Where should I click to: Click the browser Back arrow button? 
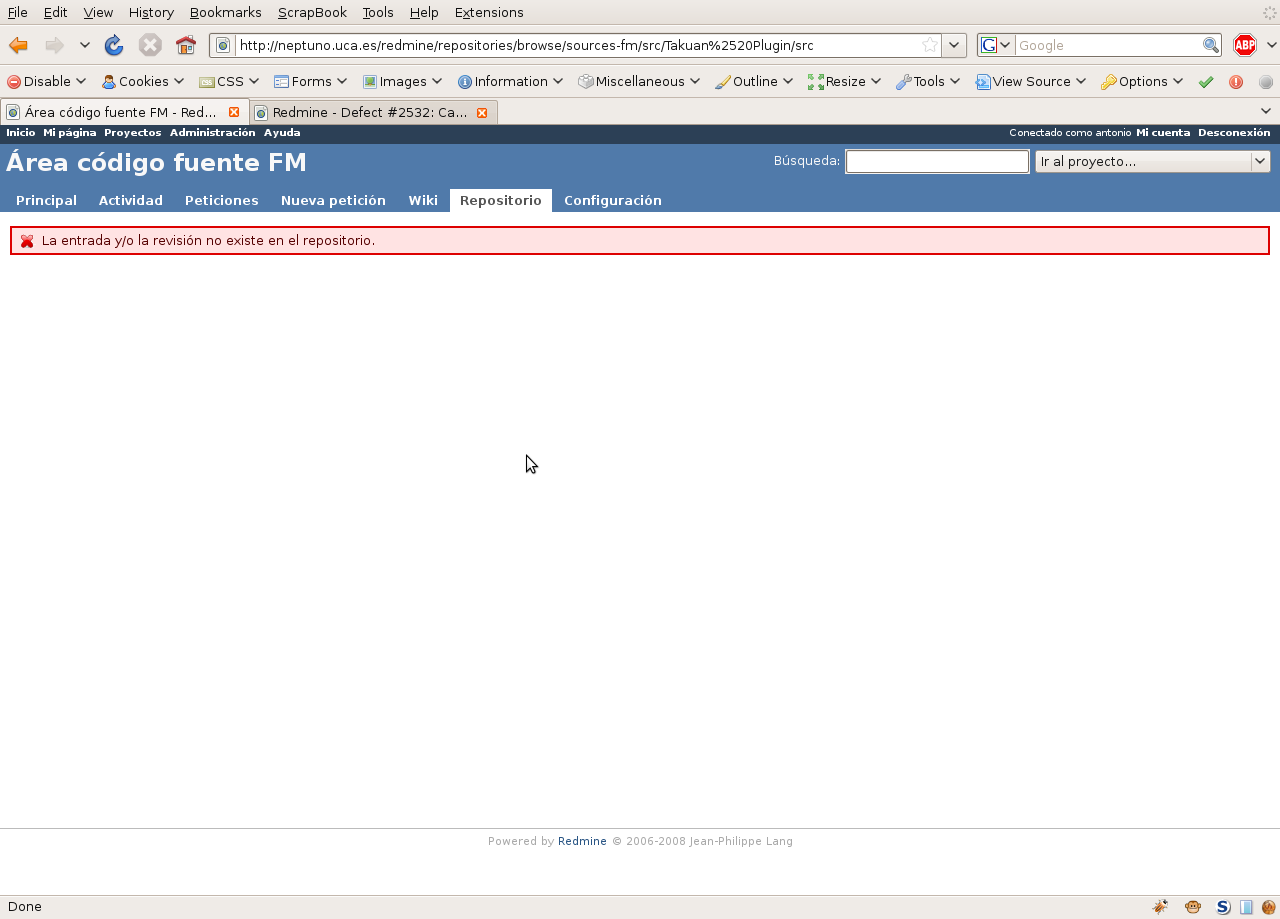coord(18,45)
